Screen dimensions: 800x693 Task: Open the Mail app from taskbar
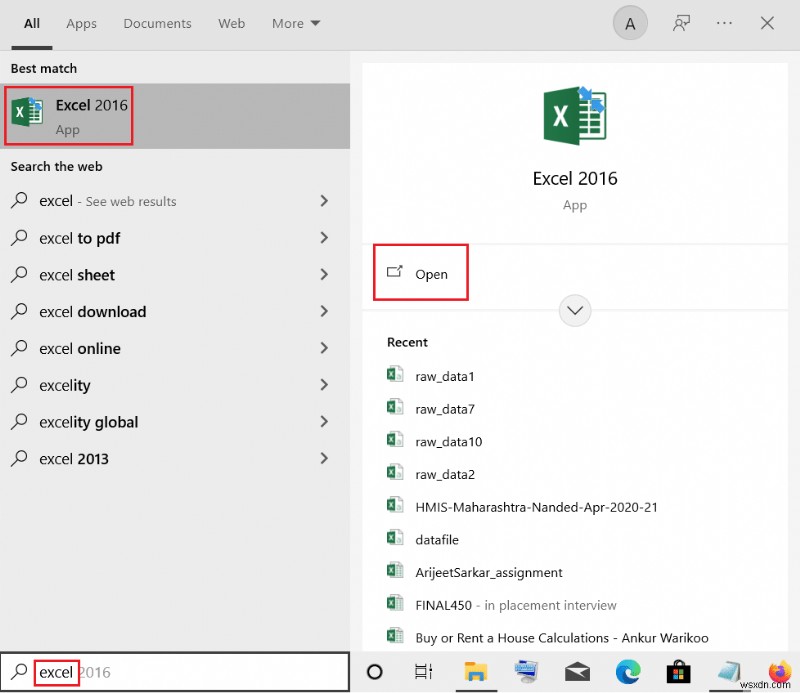578,672
